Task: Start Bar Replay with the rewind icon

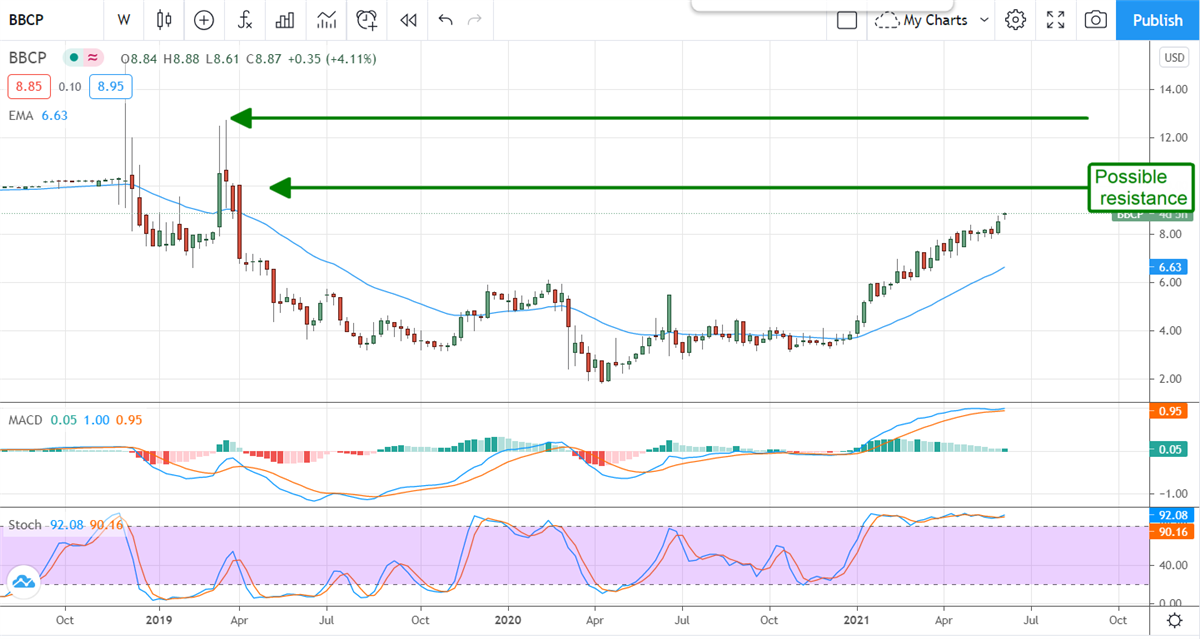Action: 407,19
